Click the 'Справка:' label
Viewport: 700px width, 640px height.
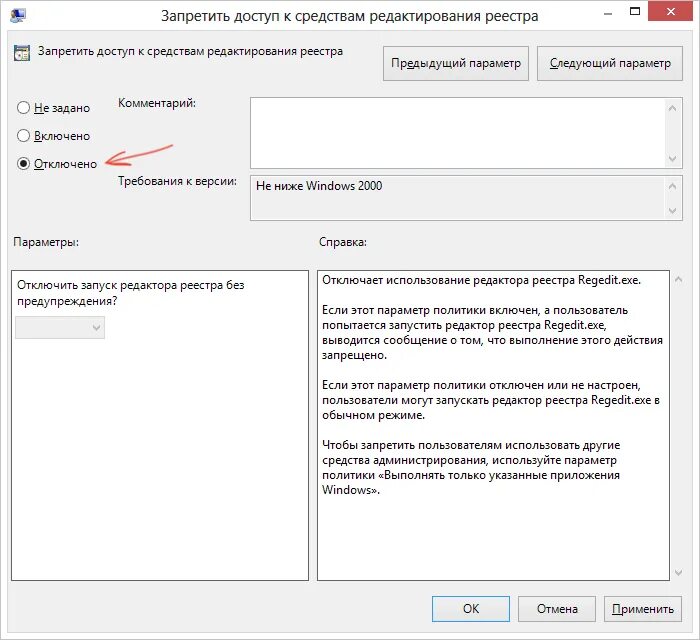(343, 242)
